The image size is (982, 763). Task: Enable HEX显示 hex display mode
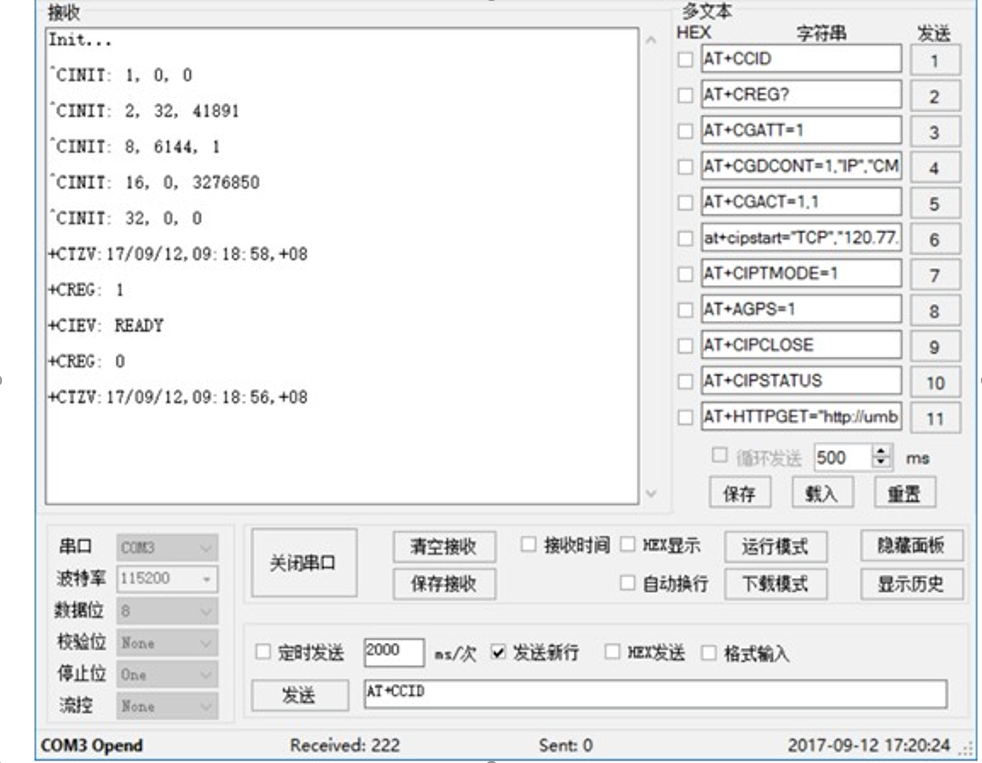tap(629, 546)
